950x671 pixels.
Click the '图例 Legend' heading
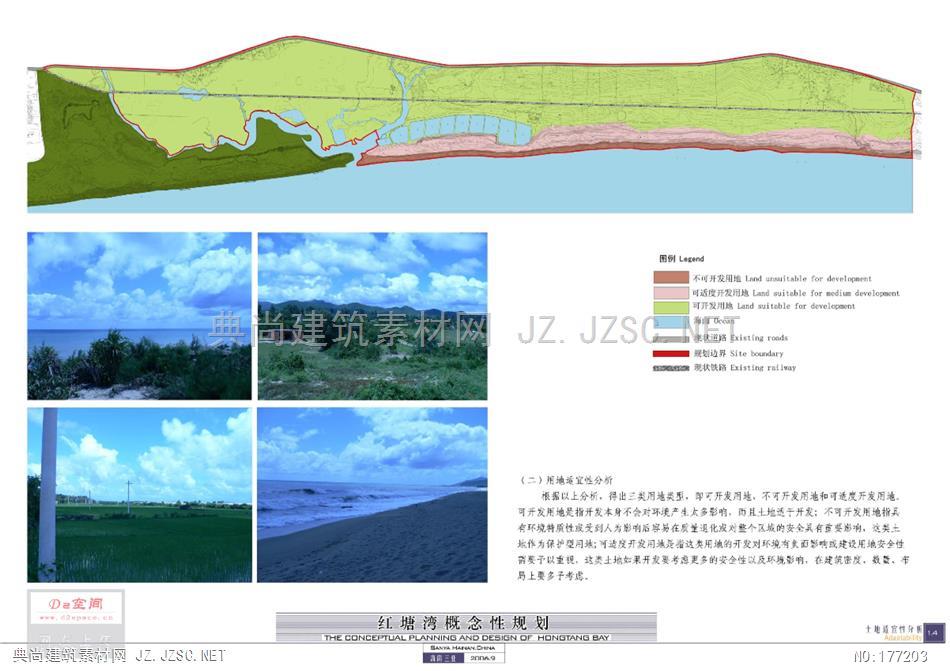point(682,259)
